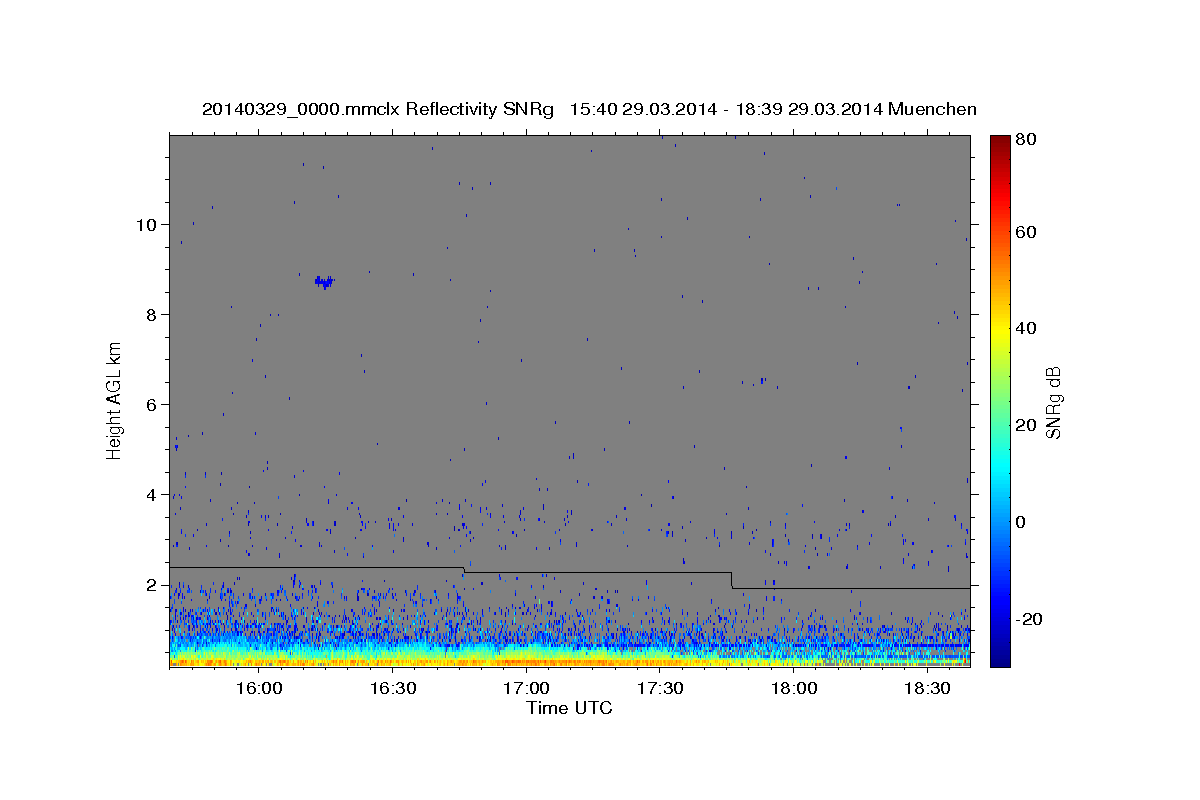Click the 'SNRg dB' colorbar label

coord(1053,402)
